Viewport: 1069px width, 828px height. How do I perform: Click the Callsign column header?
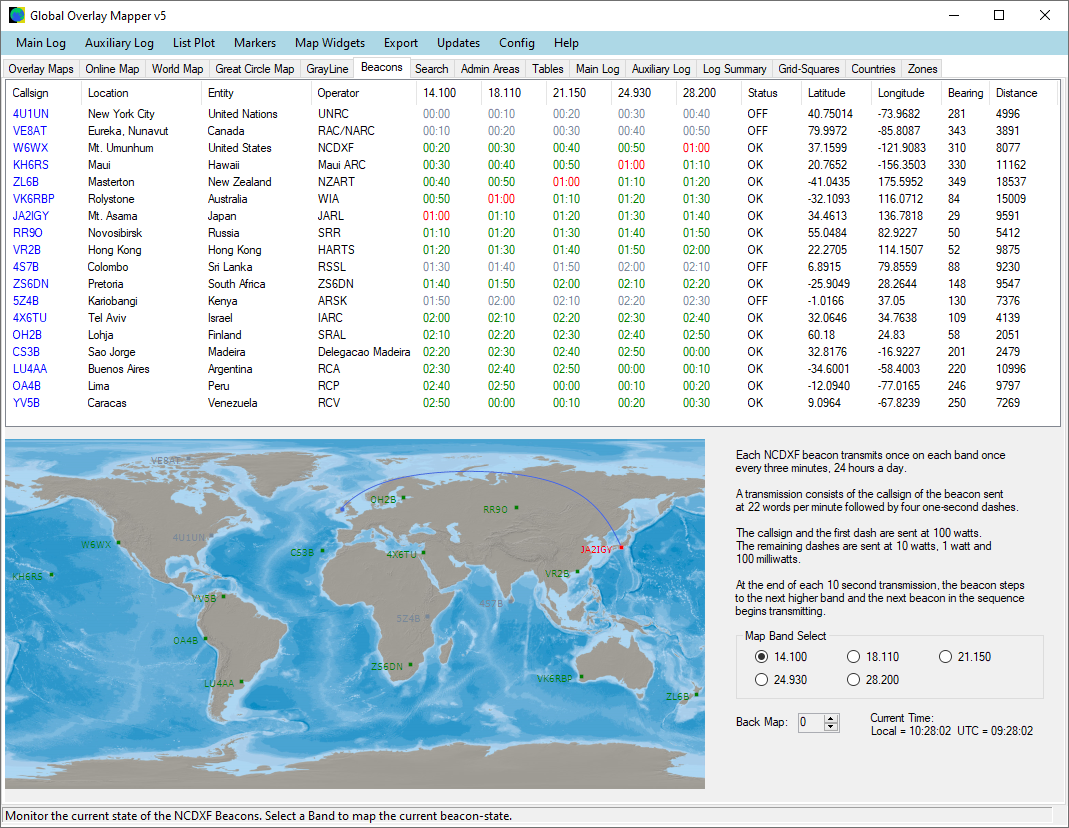[43, 93]
